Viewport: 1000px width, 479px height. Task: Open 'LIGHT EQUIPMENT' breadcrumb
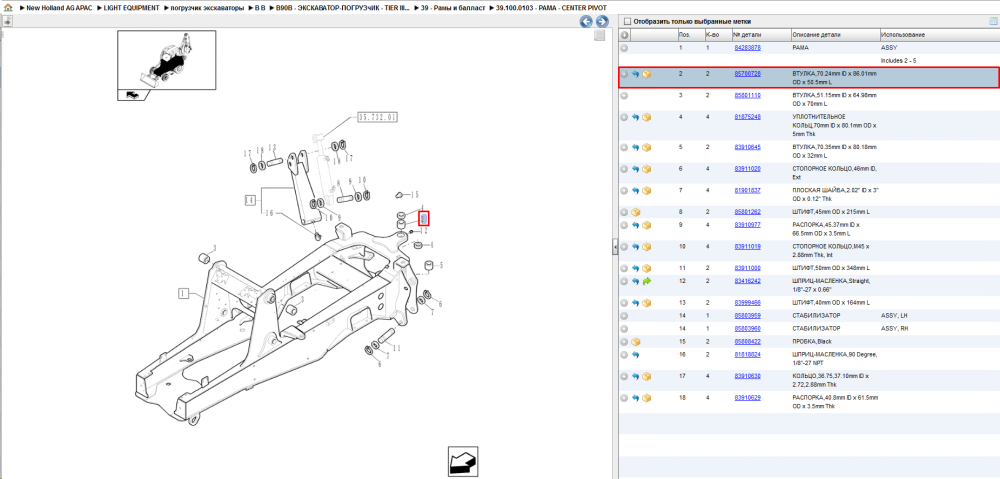pos(131,8)
